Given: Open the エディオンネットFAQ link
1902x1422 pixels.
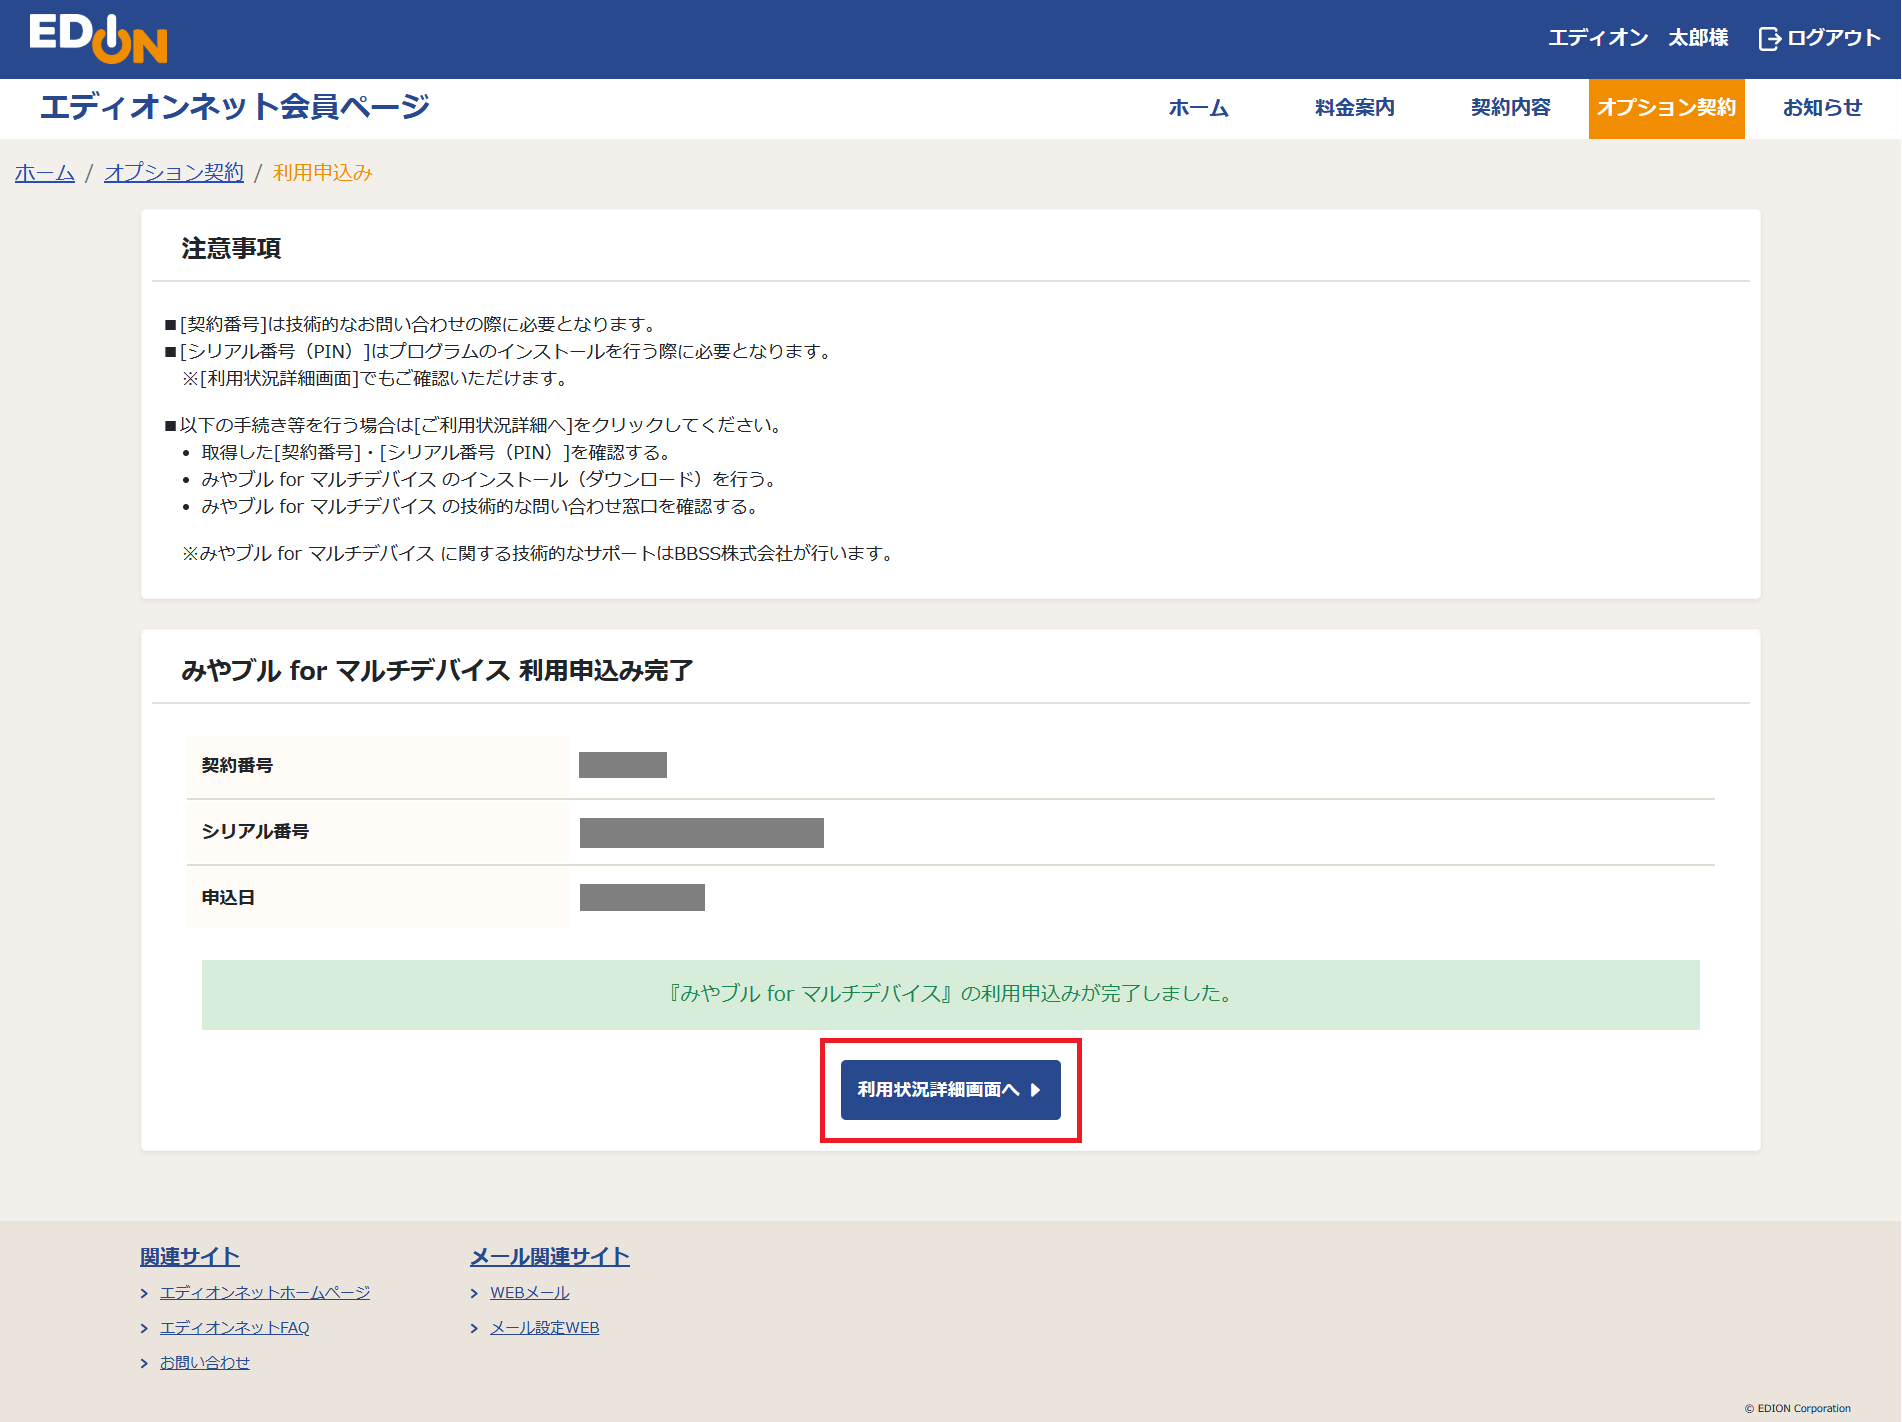Looking at the screenshot, I should (x=235, y=1327).
